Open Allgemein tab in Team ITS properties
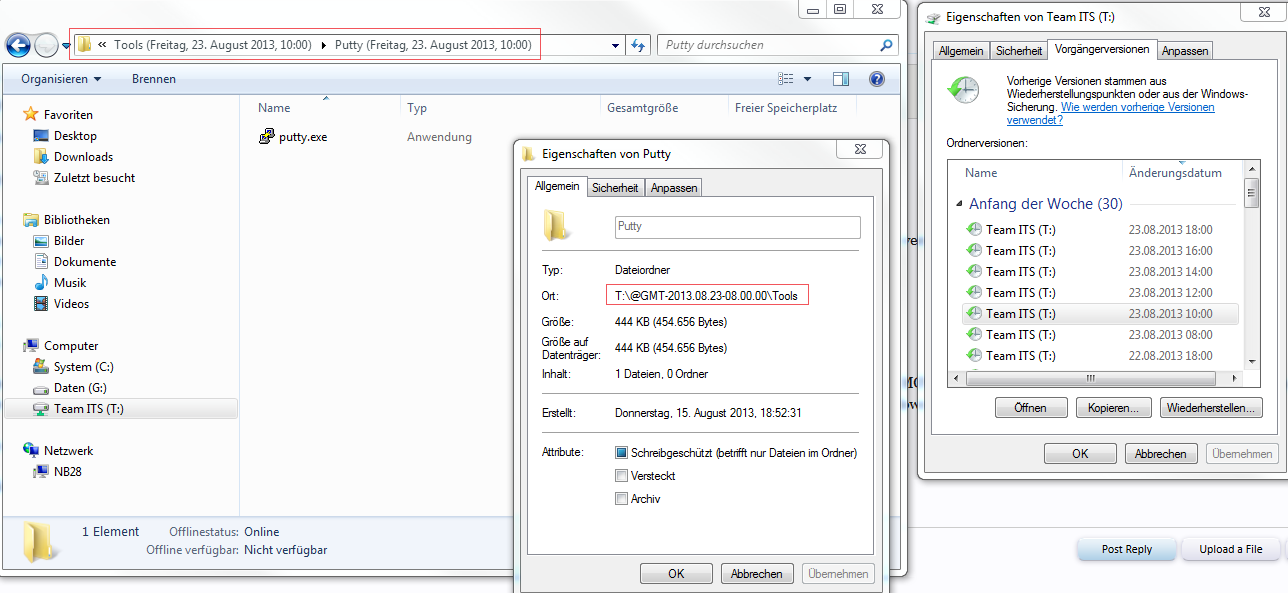 click(960, 51)
